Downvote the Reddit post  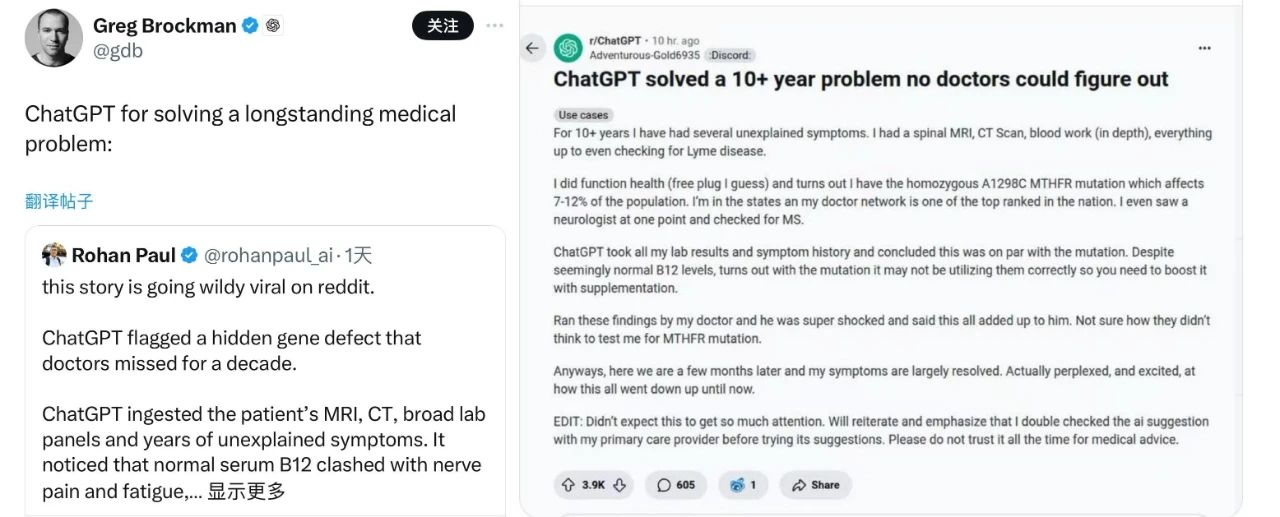point(619,485)
